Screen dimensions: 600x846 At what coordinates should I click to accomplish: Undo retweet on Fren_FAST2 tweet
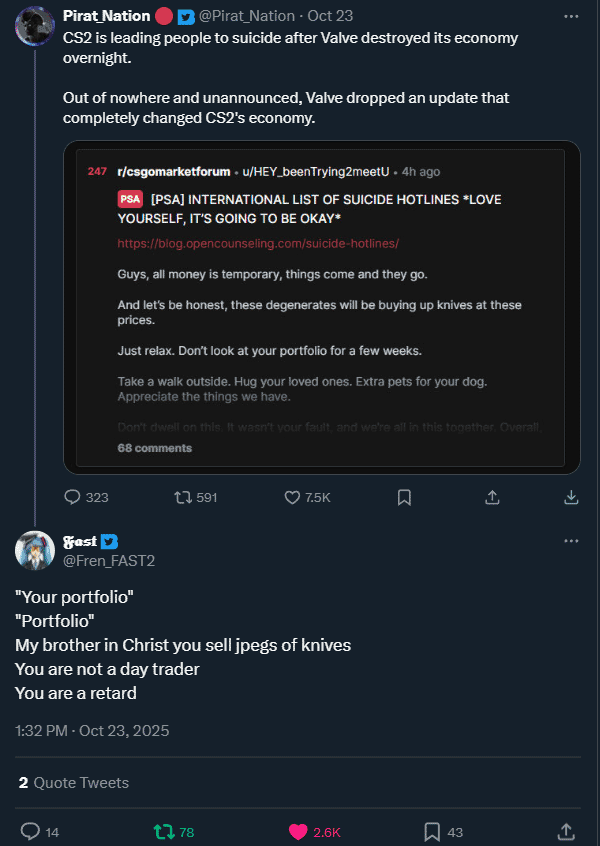click(160, 831)
